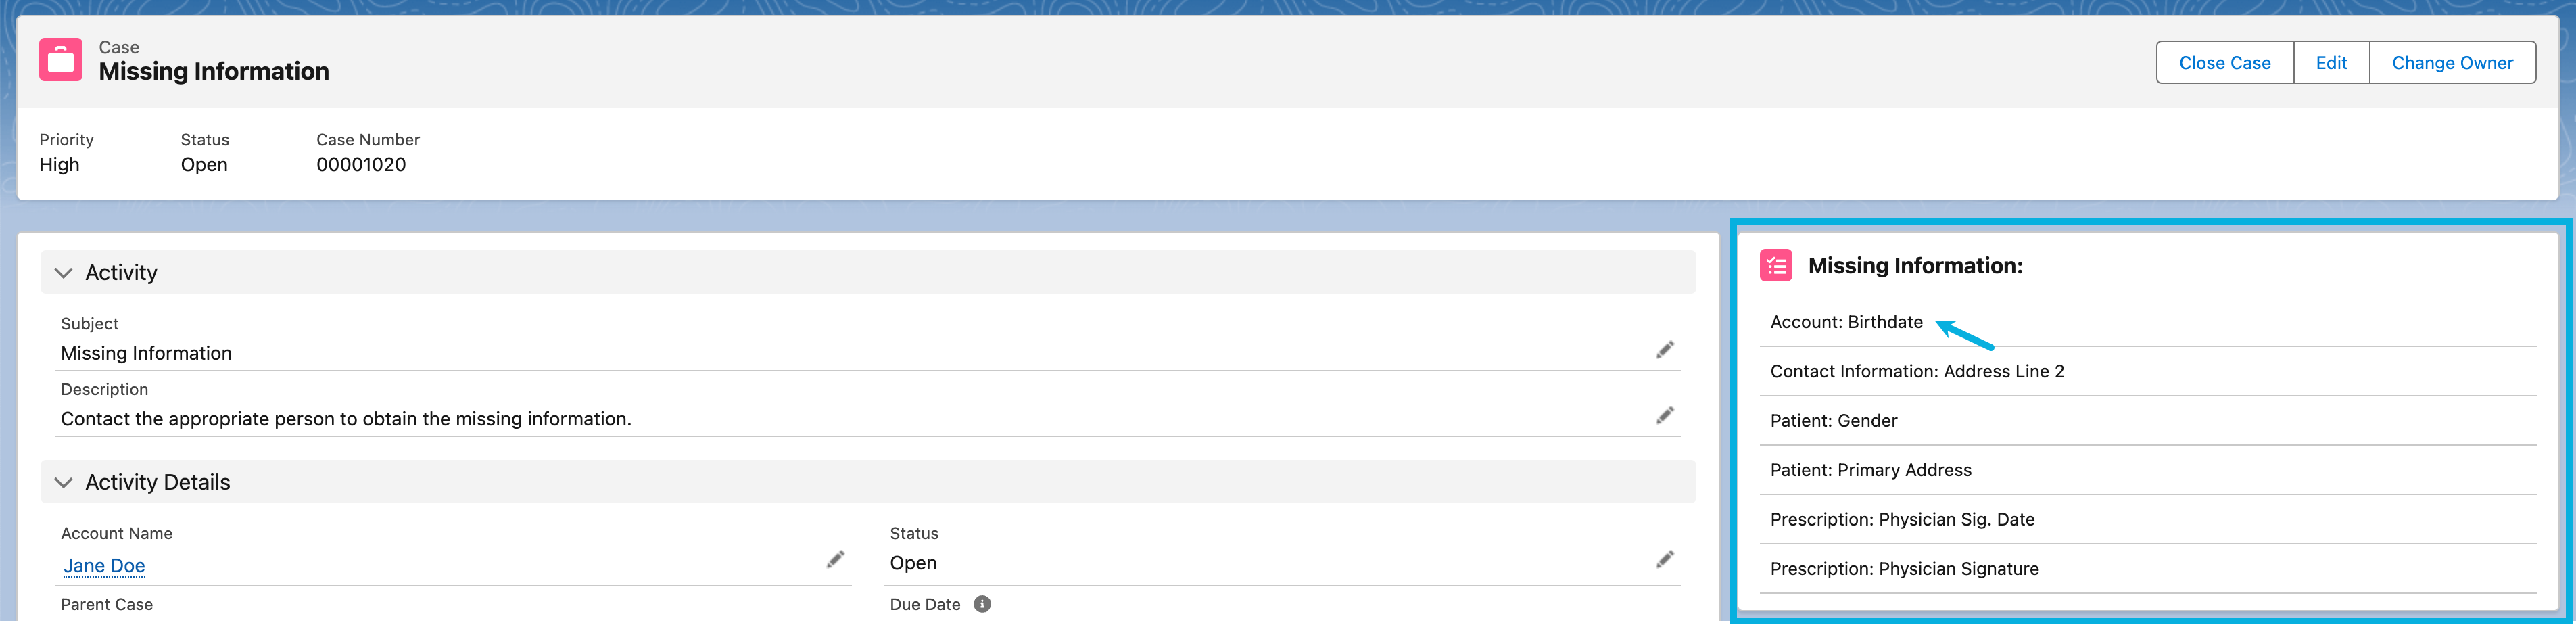
Task: Click the Close Case button
Action: click(x=2224, y=63)
